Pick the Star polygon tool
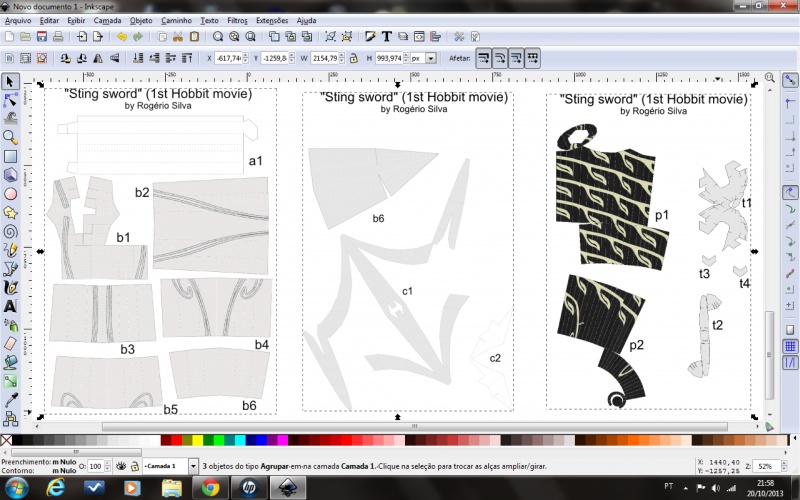The height and width of the screenshot is (500, 800). [10, 213]
